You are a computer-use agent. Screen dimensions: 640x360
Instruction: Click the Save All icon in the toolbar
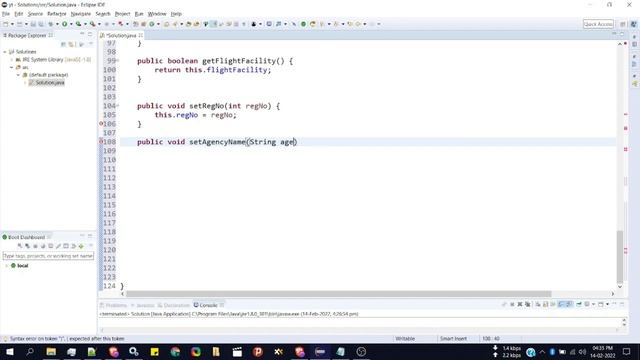pyautogui.click(x=41, y=24)
